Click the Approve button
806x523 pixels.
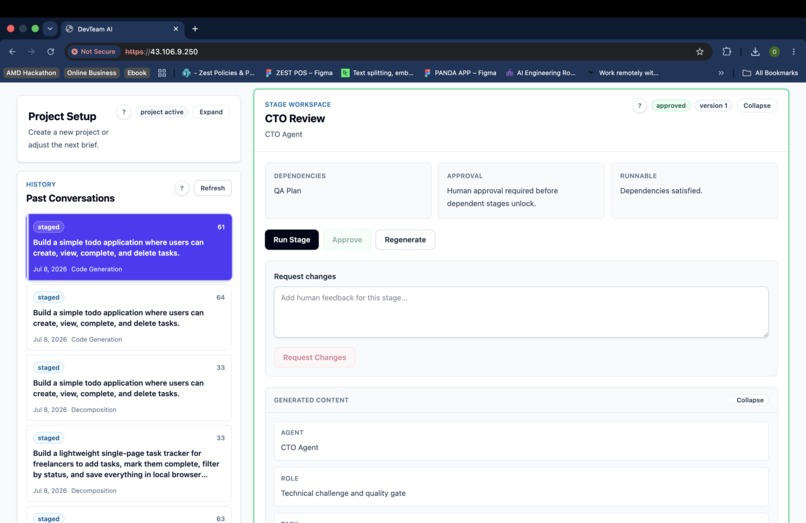(347, 240)
